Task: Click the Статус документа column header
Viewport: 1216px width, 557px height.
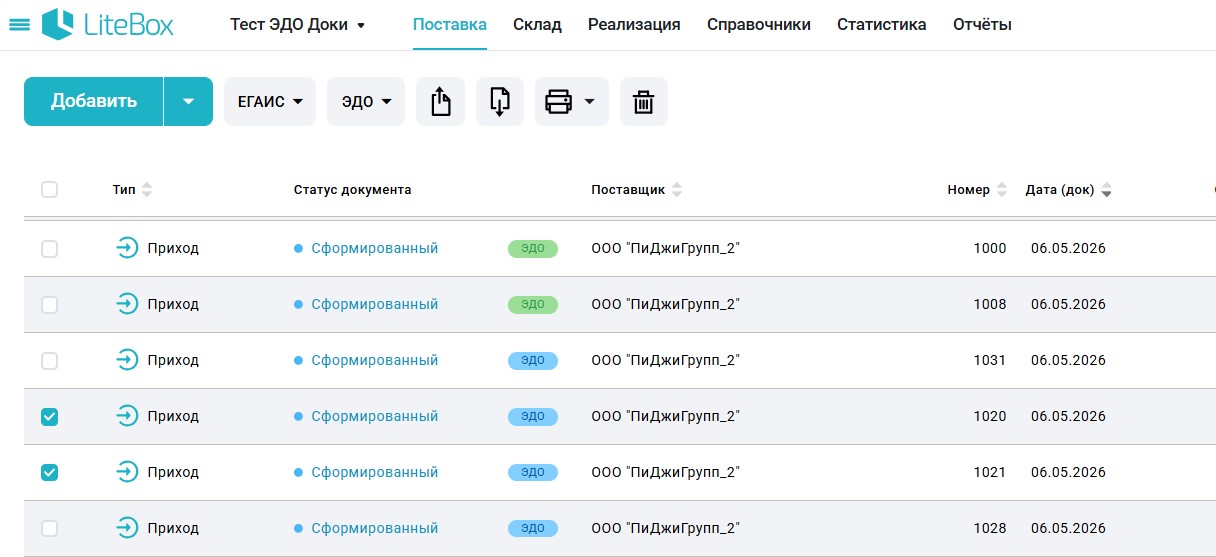Action: pyautogui.click(x=353, y=190)
